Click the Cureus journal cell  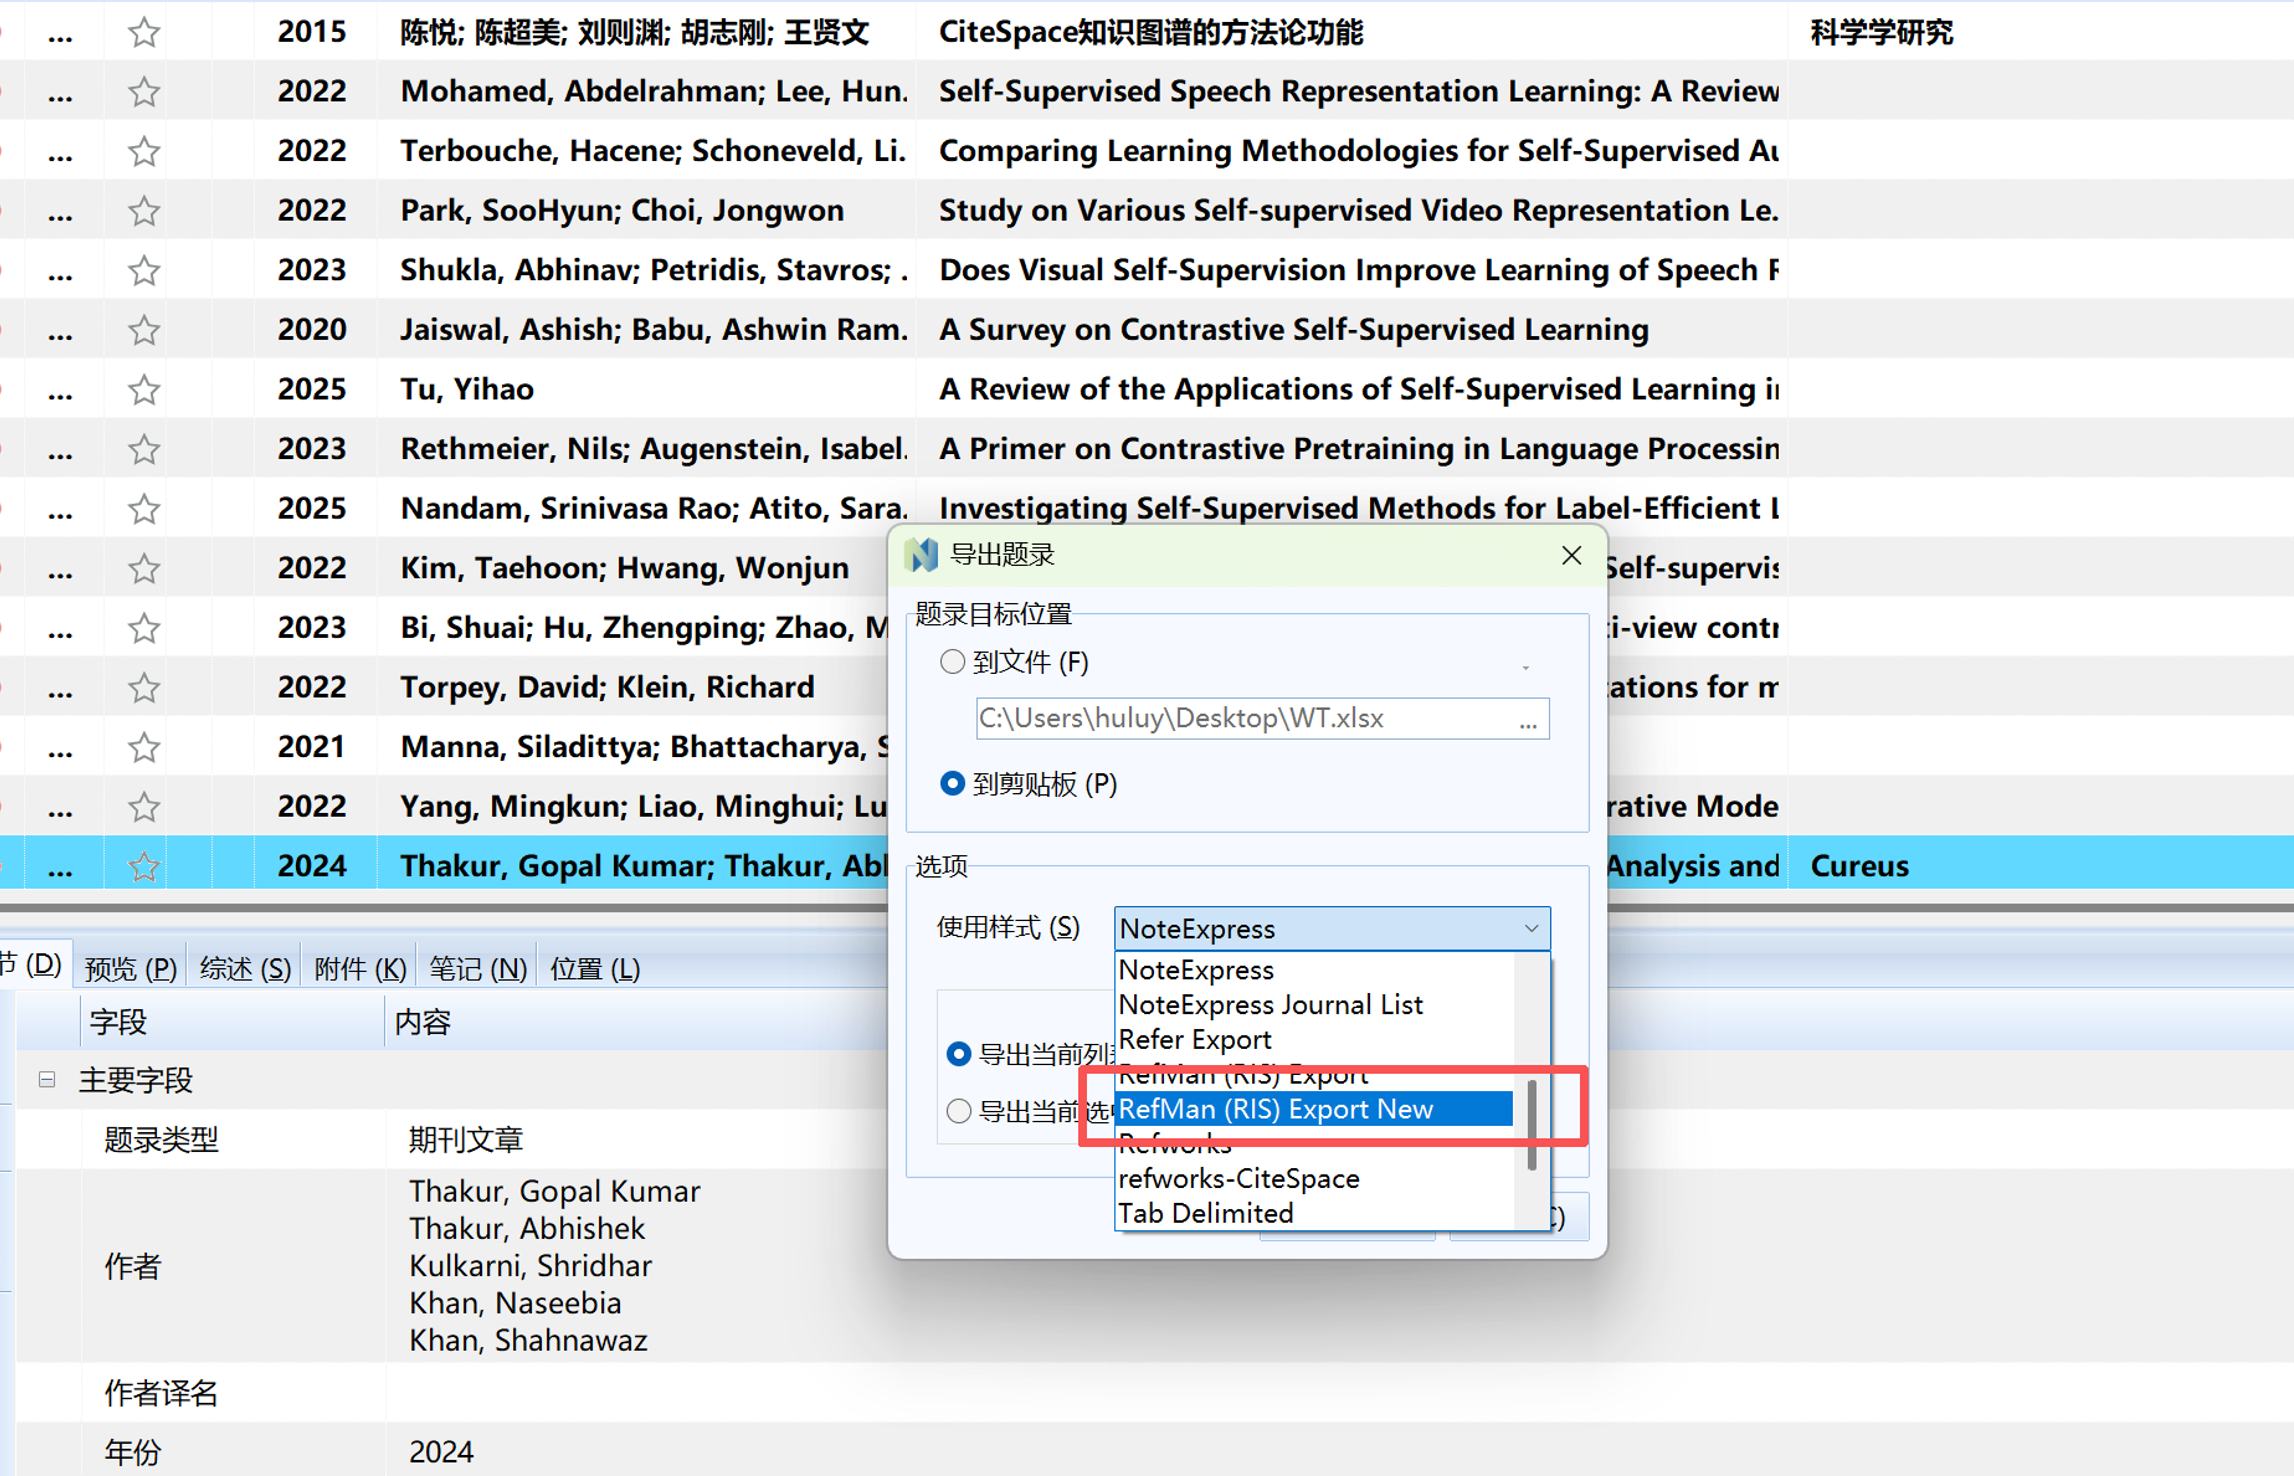tap(1859, 866)
